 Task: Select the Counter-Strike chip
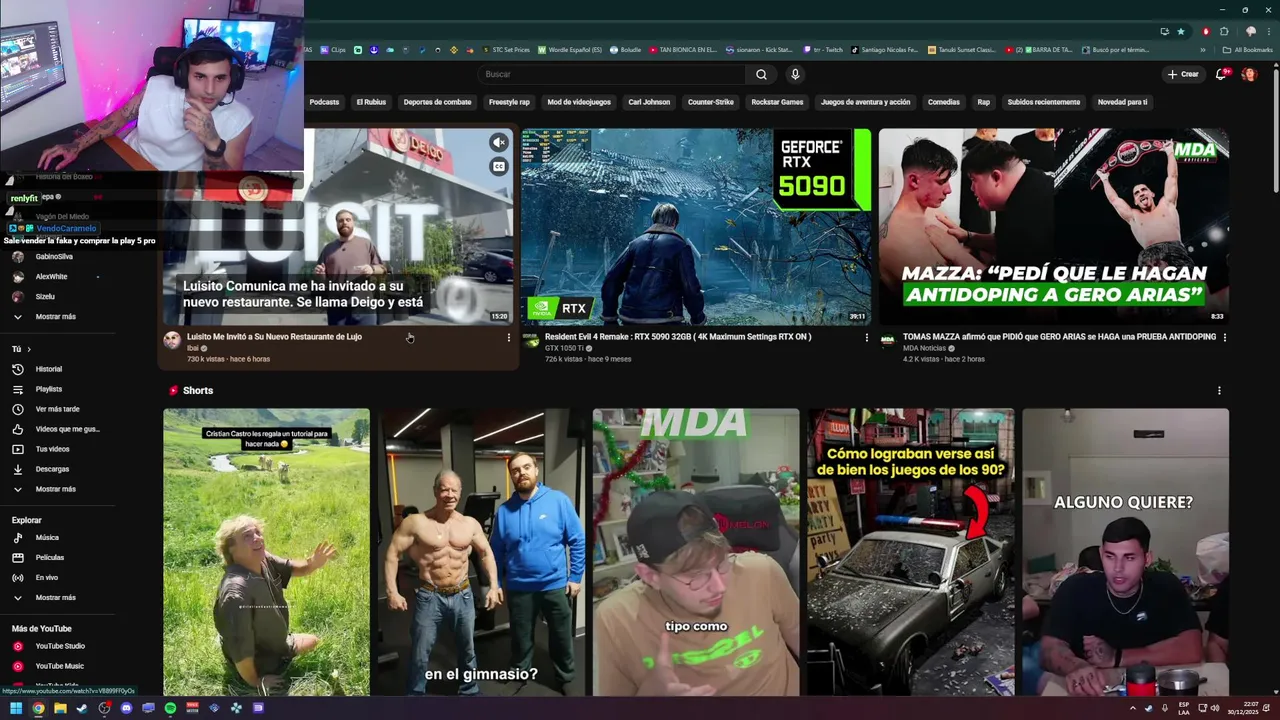711,102
